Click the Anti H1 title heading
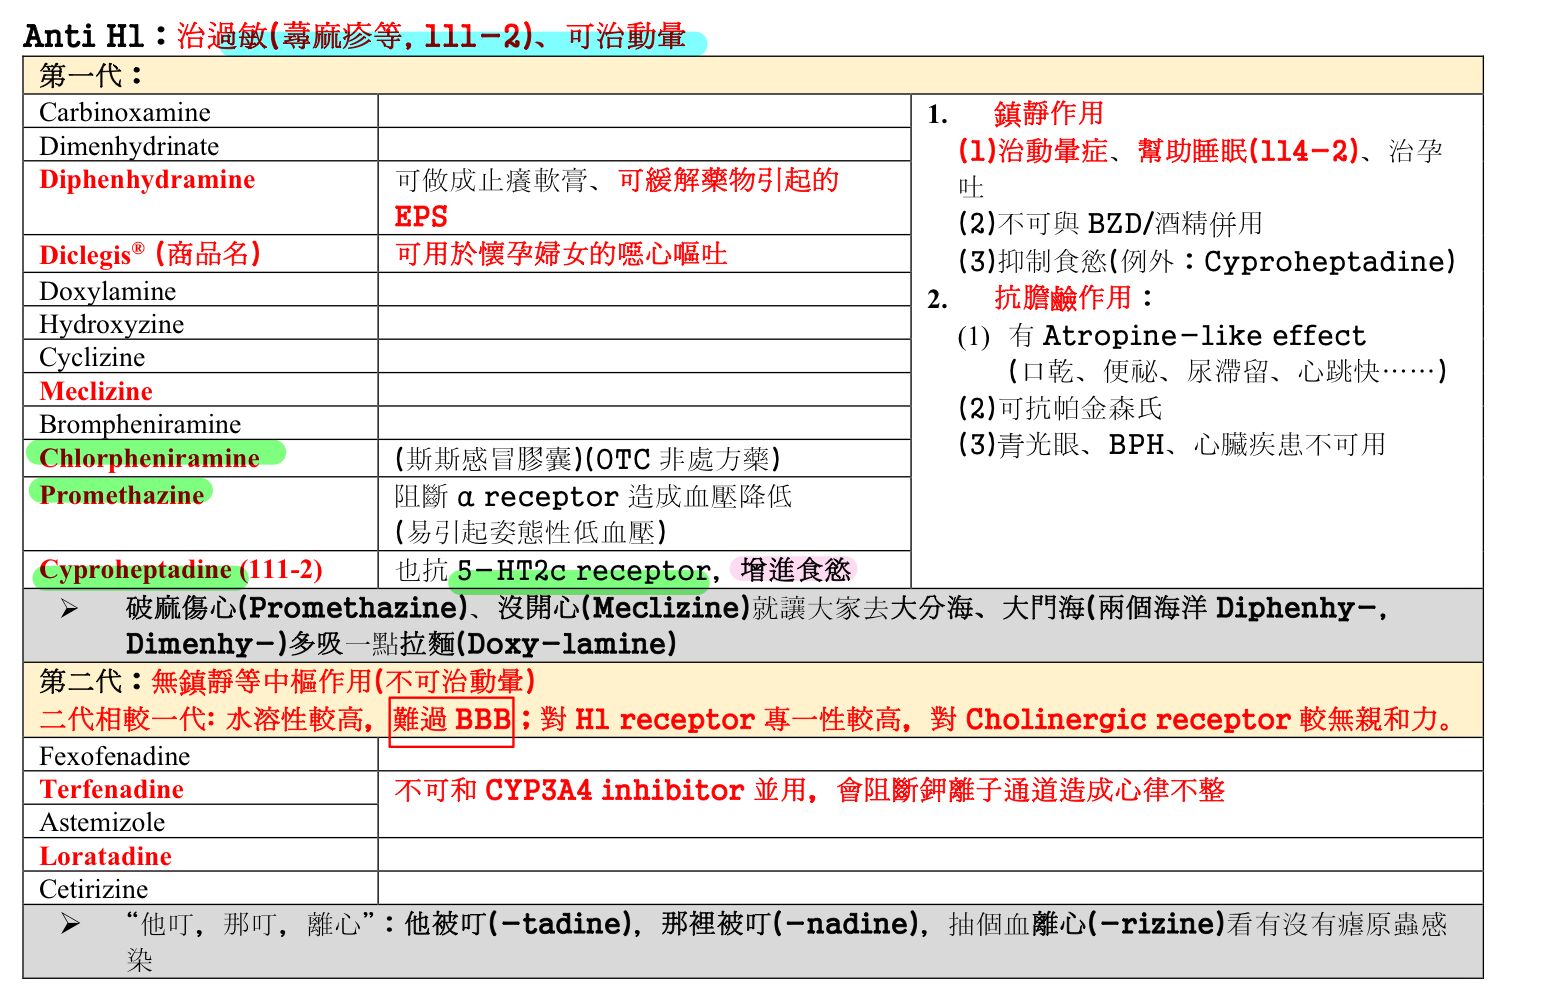This screenshot has width=1541, height=1000. coord(84,37)
